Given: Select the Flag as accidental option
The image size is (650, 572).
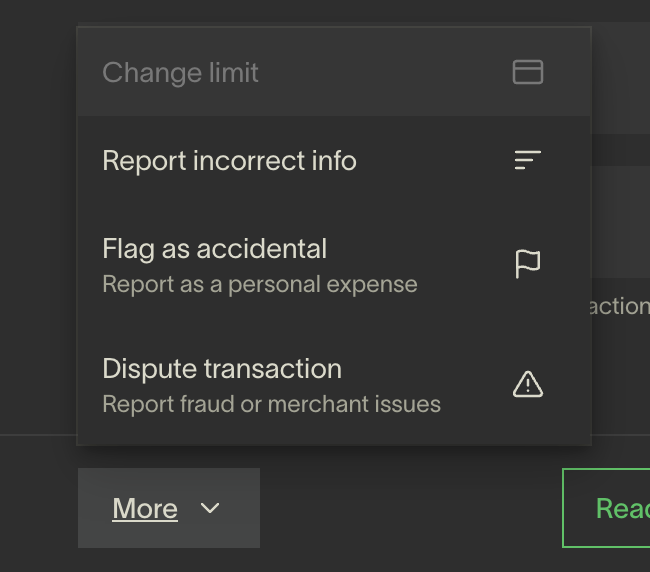Looking at the screenshot, I should click(214, 248).
